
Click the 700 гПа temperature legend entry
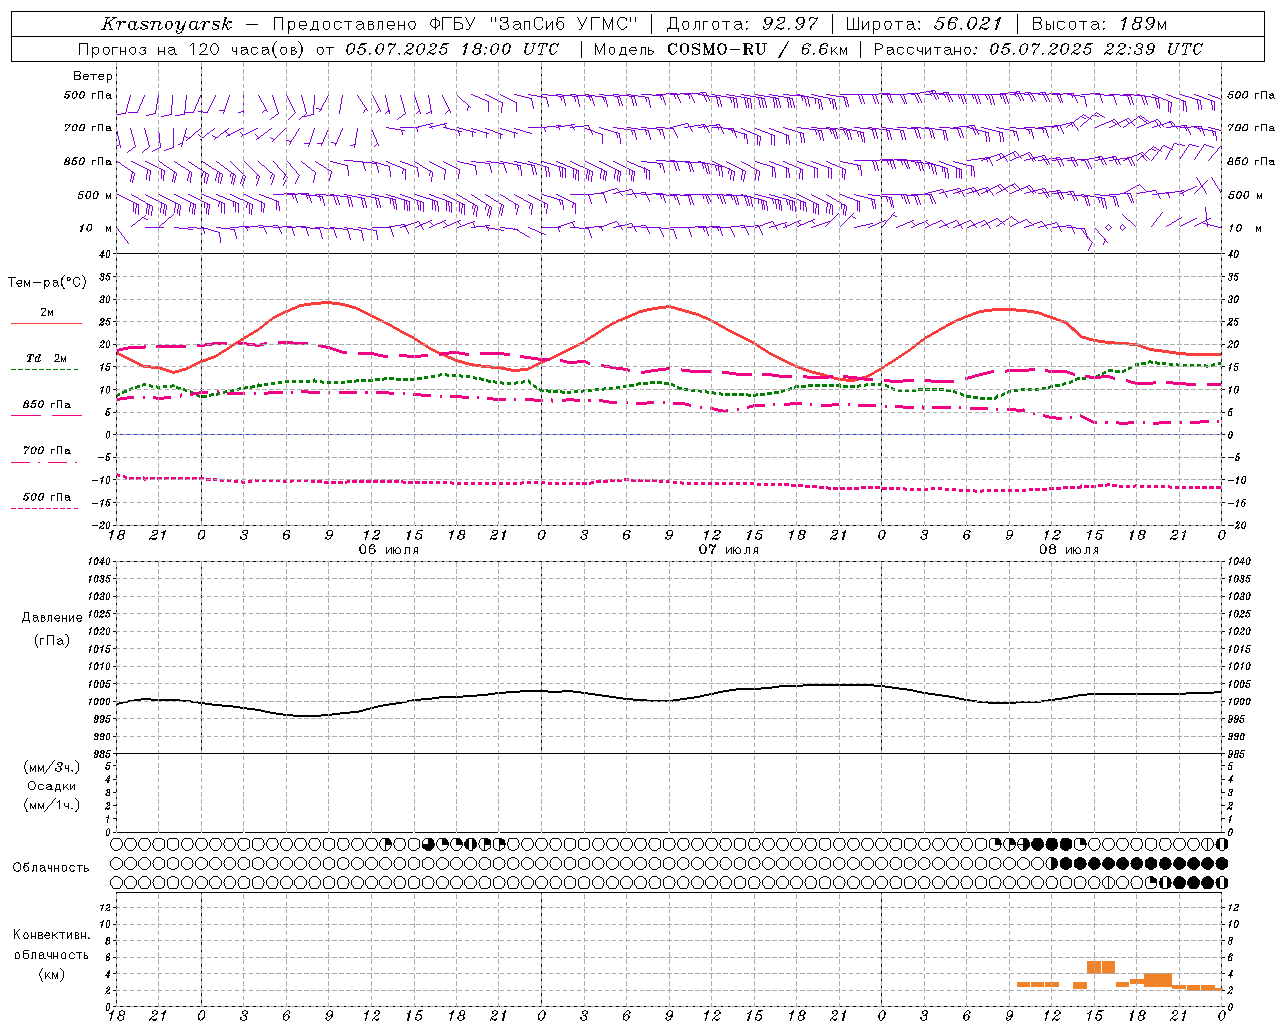47,451
